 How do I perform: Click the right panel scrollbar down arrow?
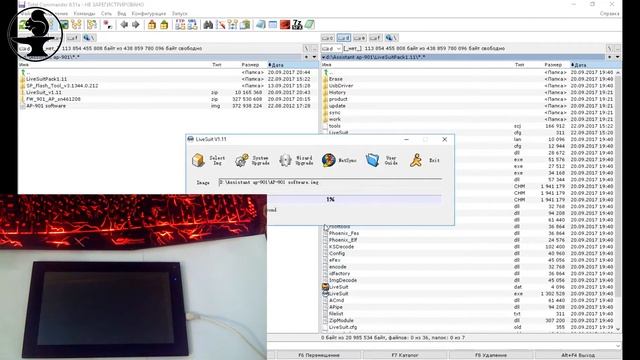618,329
